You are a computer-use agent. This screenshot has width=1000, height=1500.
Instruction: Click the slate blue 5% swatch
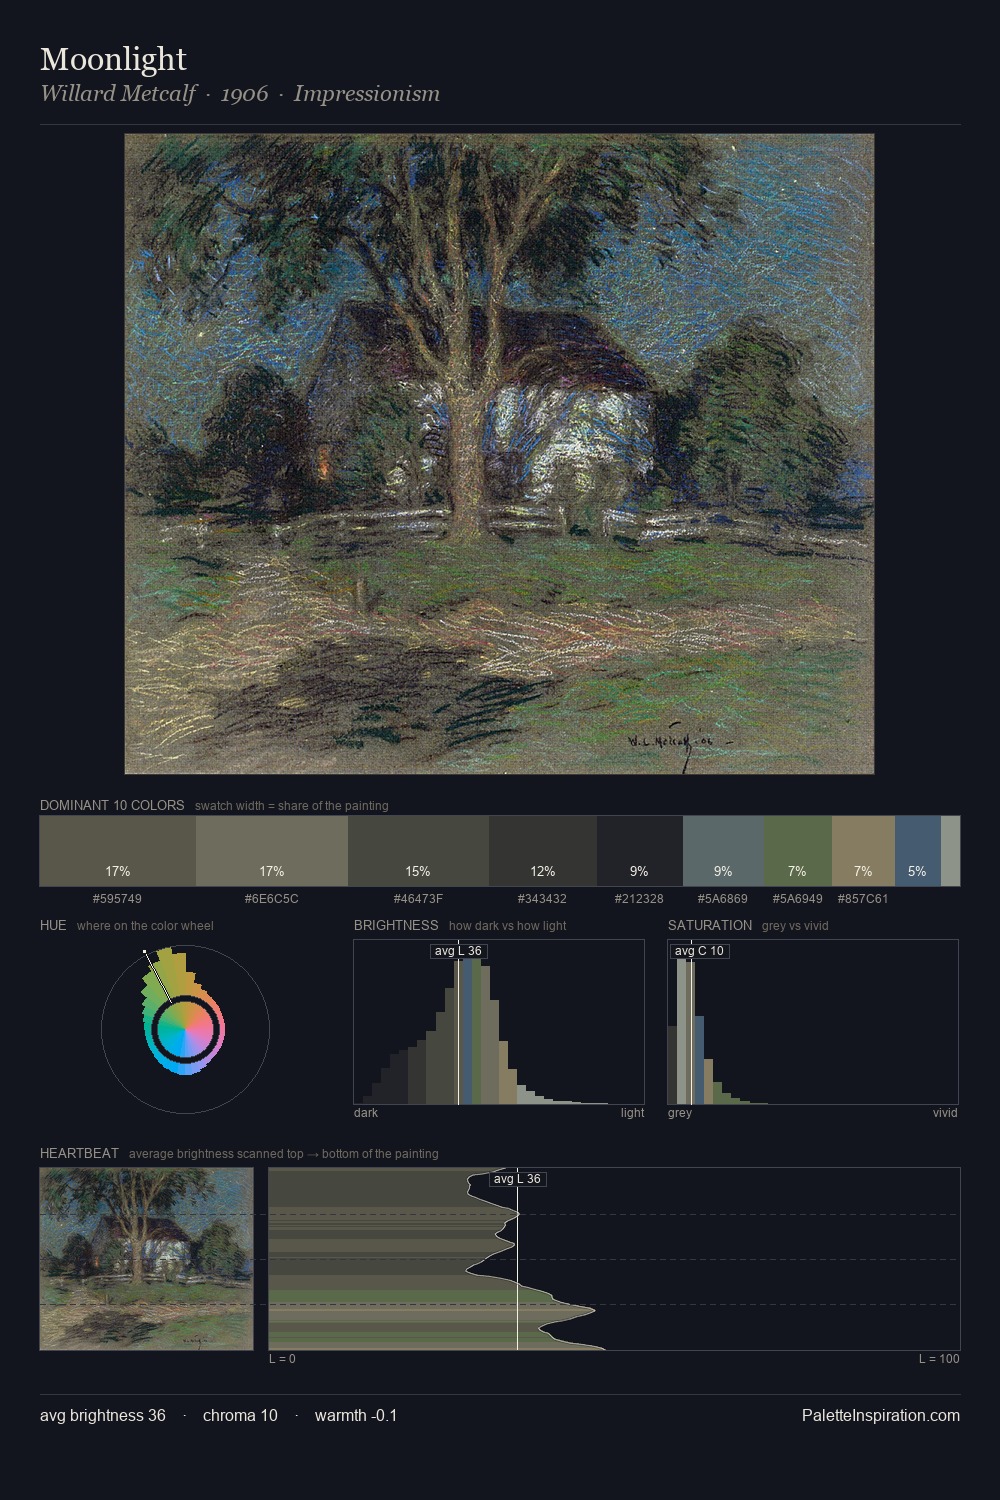click(x=918, y=851)
